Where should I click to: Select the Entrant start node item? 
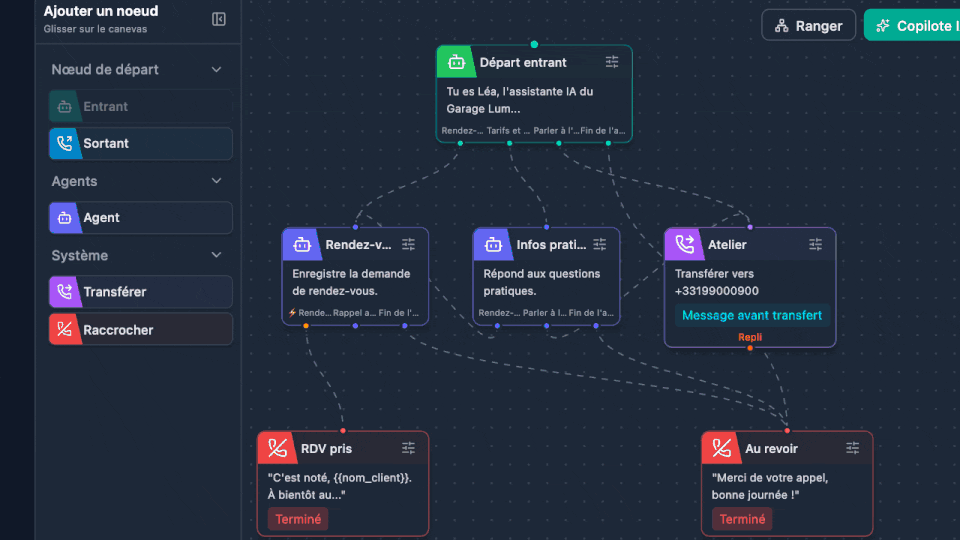[x=140, y=107]
